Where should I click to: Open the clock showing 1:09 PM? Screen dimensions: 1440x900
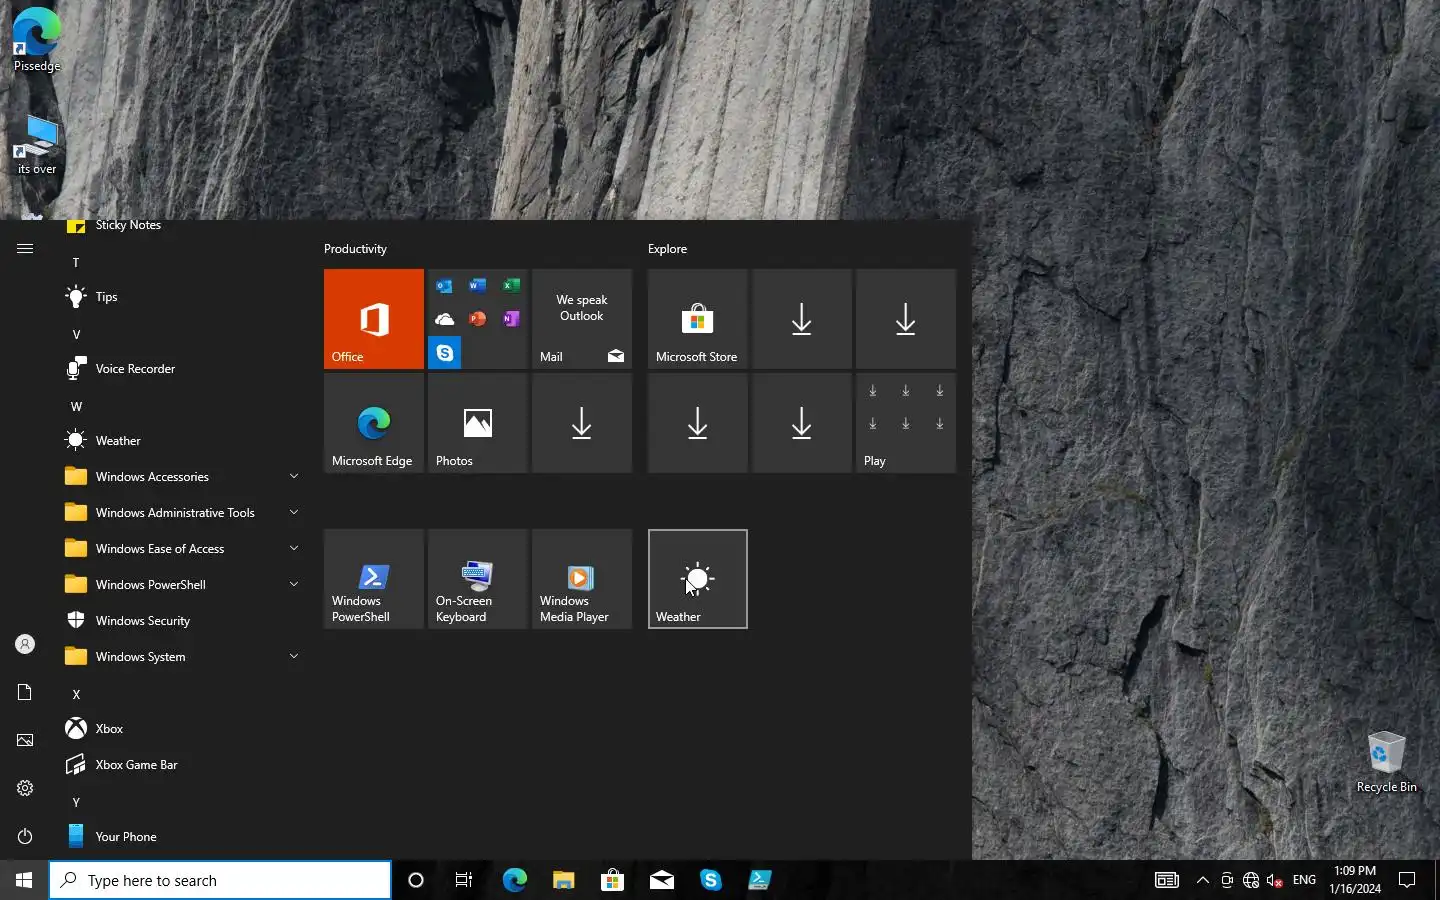pyautogui.click(x=1355, y=880)
